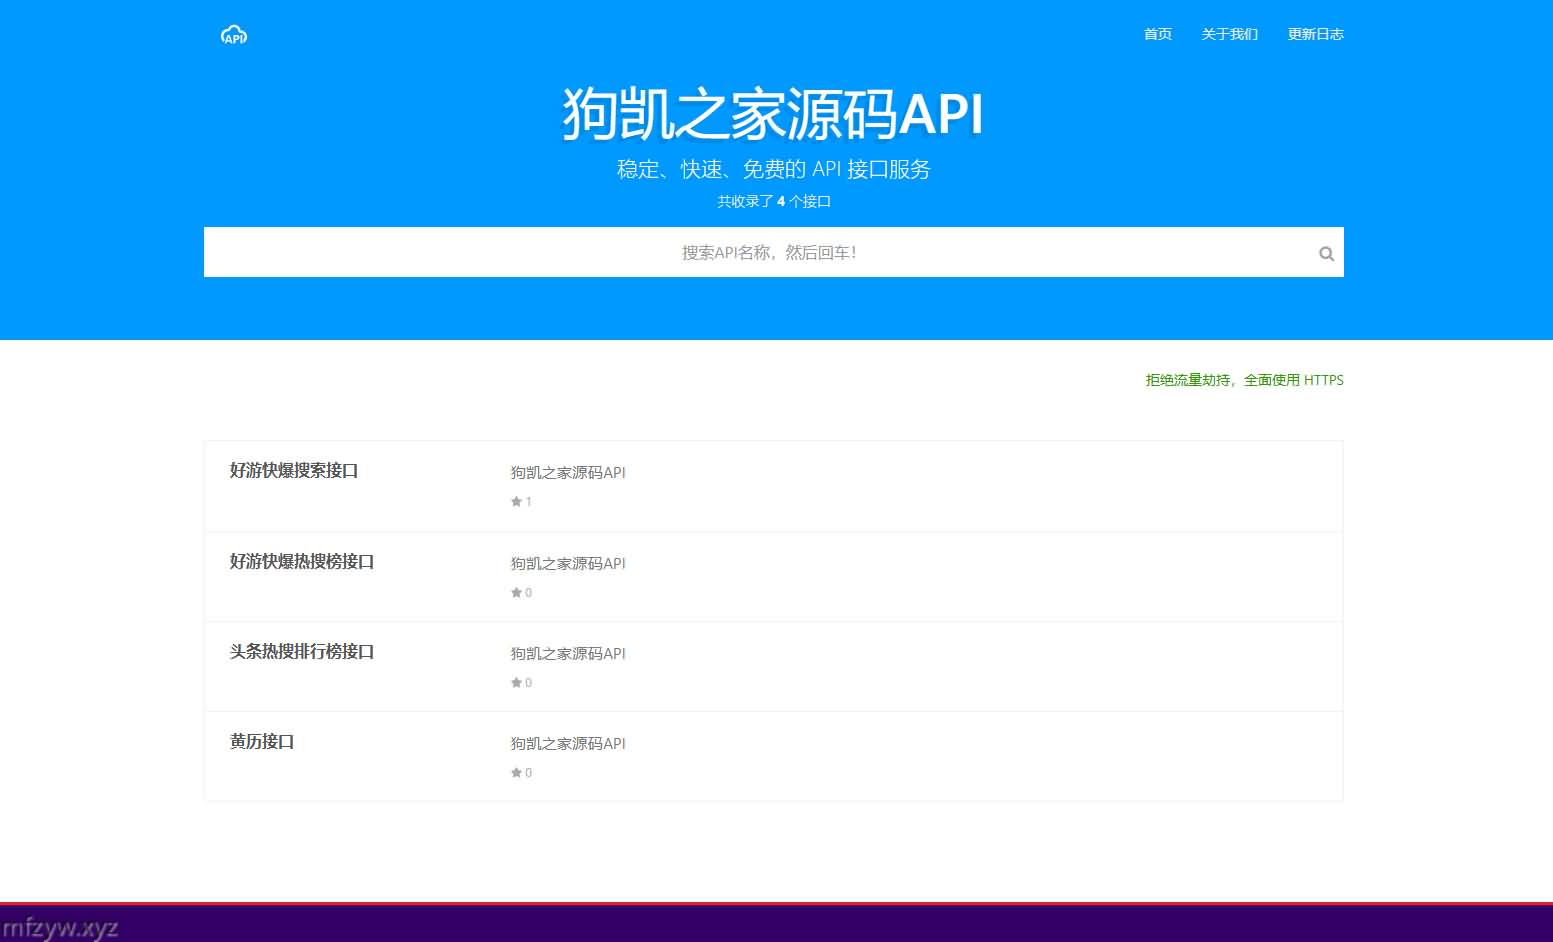Open the 关于我们 nav item
This screenshot has height=942, width=1553.
[1229, 34]
